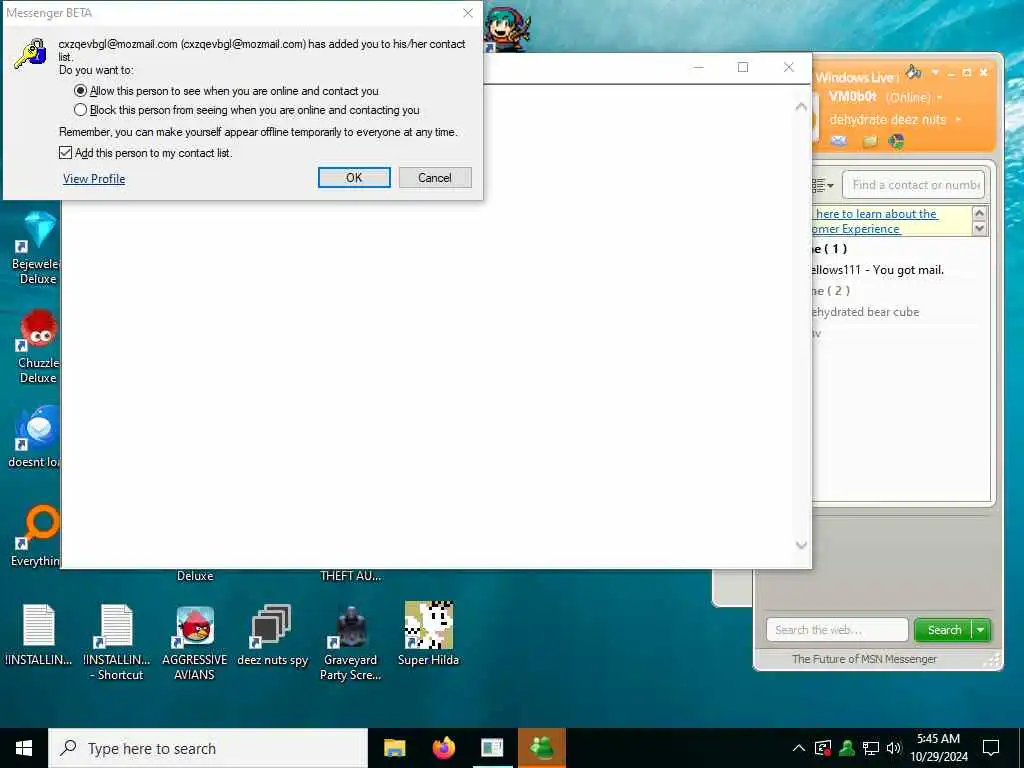Open the Graveyard Party Scre... shortcut

pos(351,643)
